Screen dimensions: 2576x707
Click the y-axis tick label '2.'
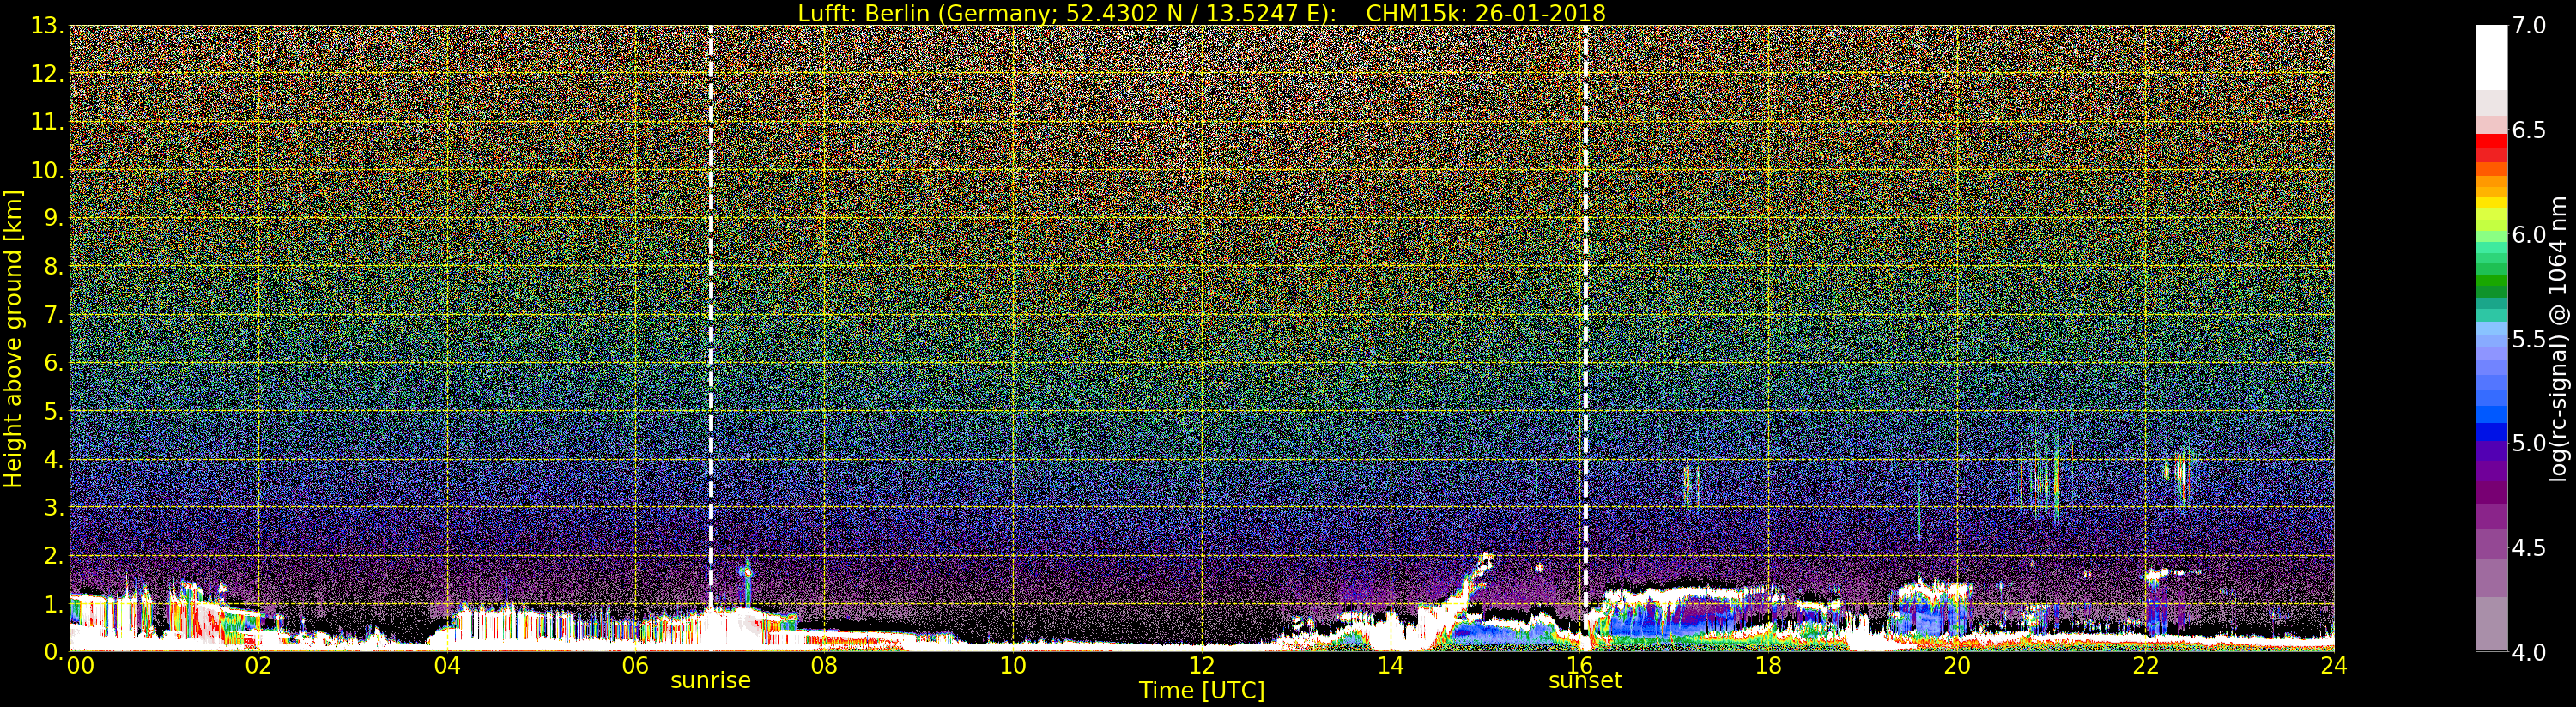click(x=53, y=556)
